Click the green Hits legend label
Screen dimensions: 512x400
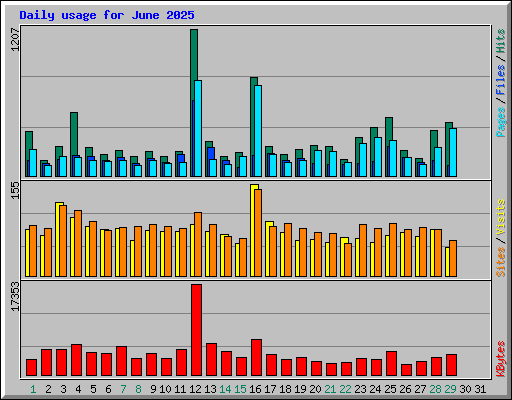500,41
